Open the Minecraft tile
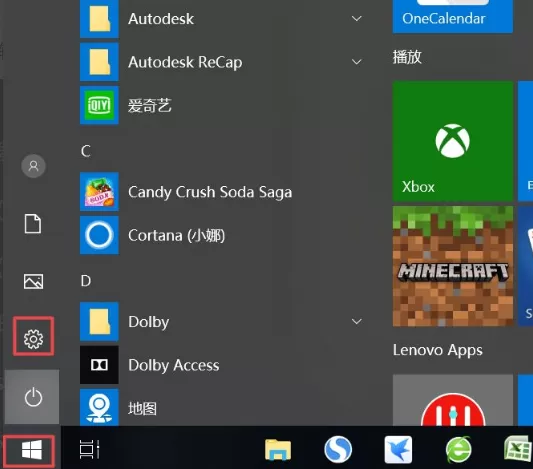The height and width of the screenshot is (469, 533). point(453,266)
